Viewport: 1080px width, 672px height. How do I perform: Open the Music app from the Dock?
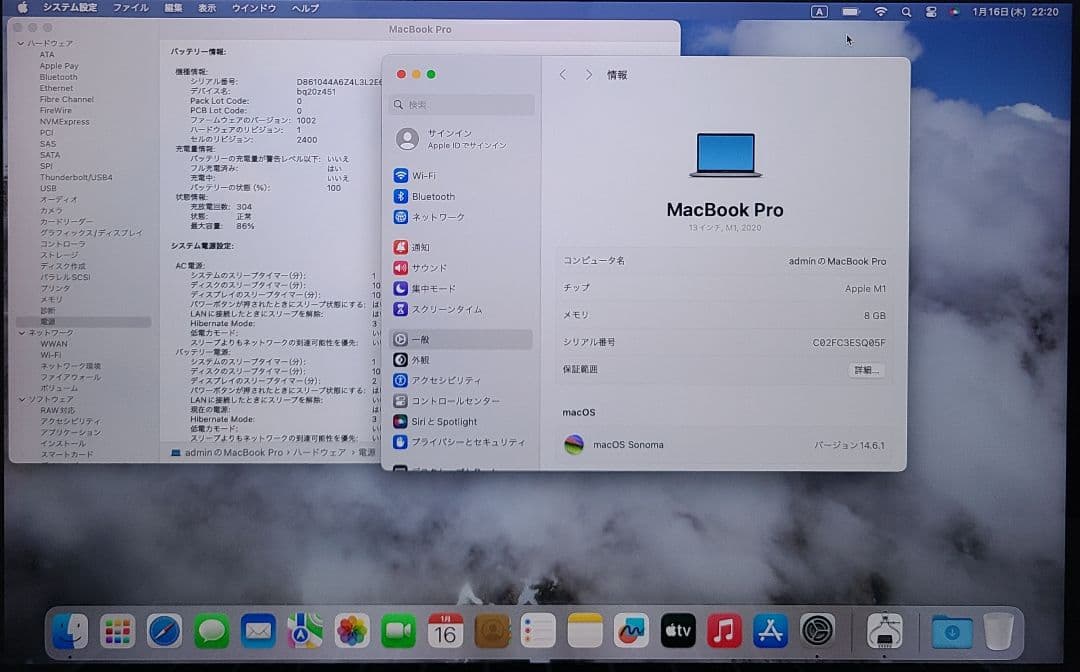(x=724, y=631)
